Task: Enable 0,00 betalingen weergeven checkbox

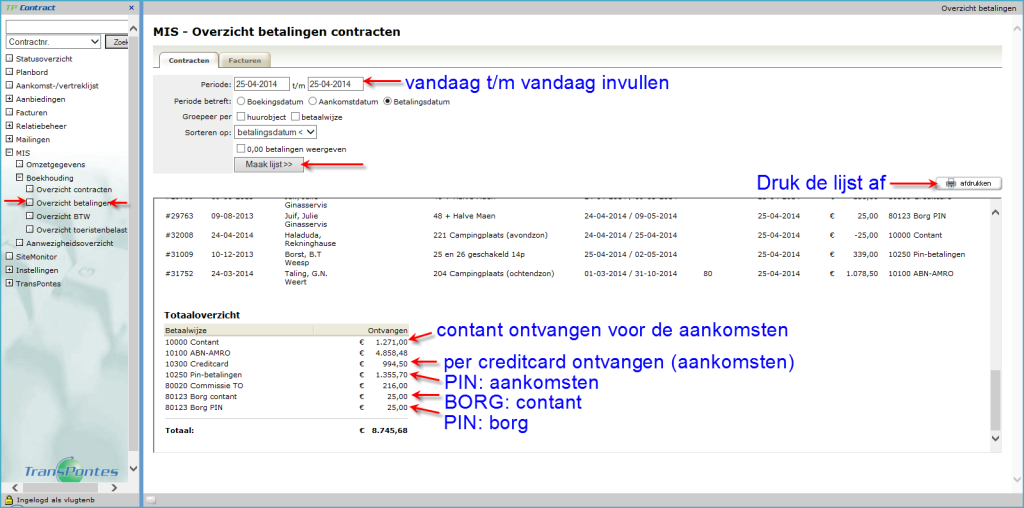Action: point(241,148)
